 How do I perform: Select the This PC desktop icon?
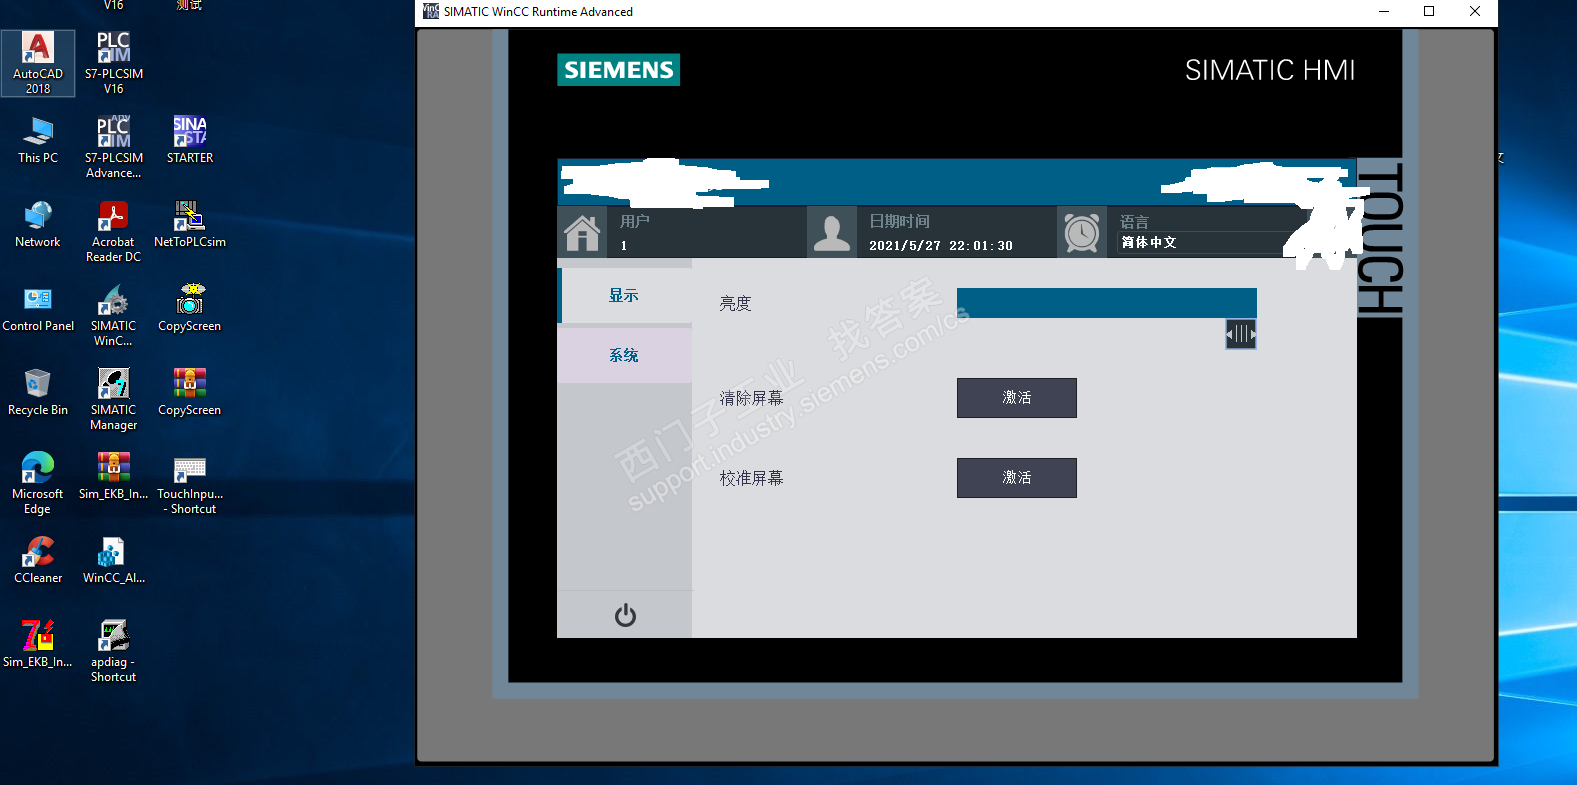(x=38, y=140)
